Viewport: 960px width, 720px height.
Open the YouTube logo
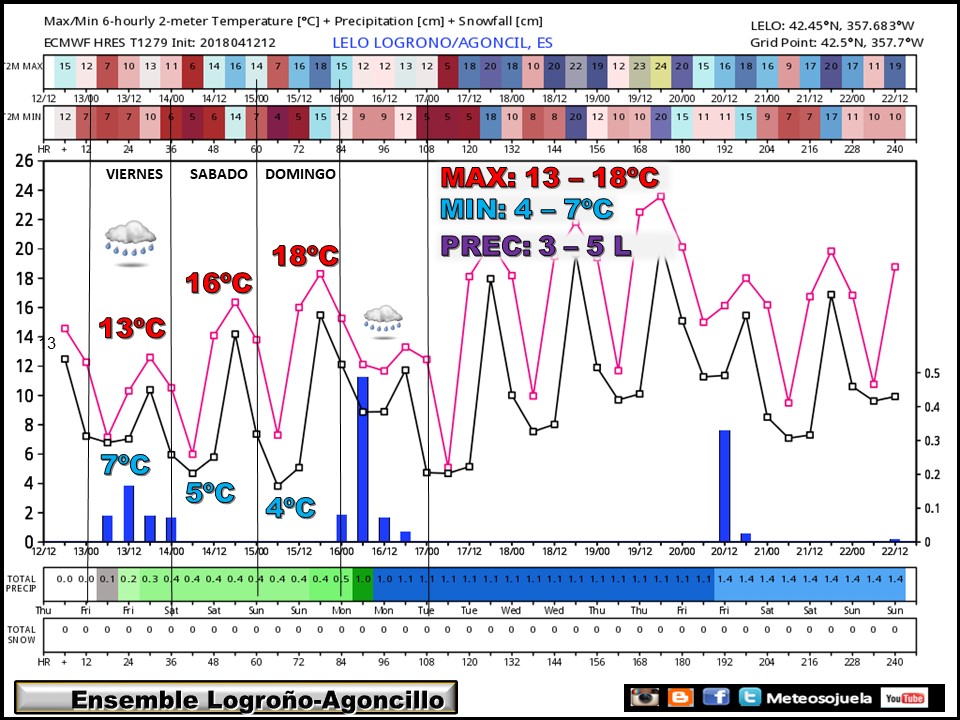(x=904, y=698)
